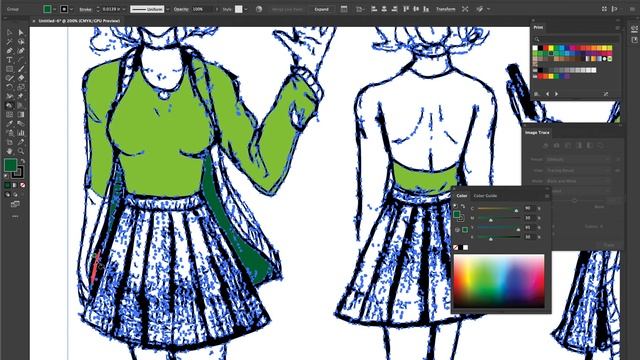This screenshot has height=360, width=640.
Task: Click Horizontal Align Center in control bar
Action: pyautogui.click(x=384, y=9)
